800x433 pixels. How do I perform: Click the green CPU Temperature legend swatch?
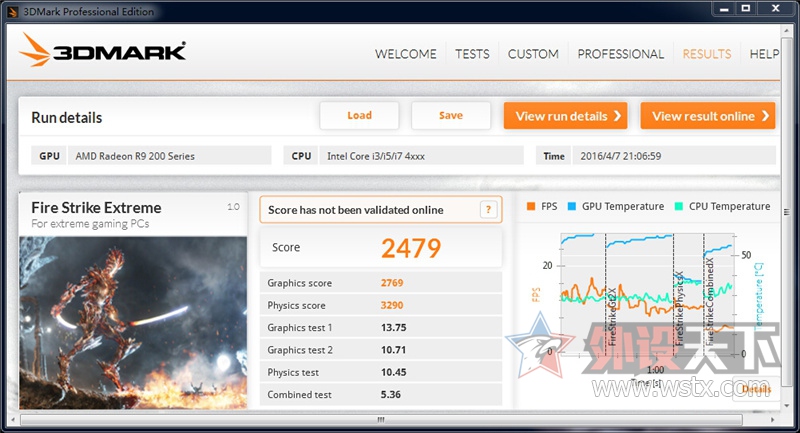click(679, 206)
